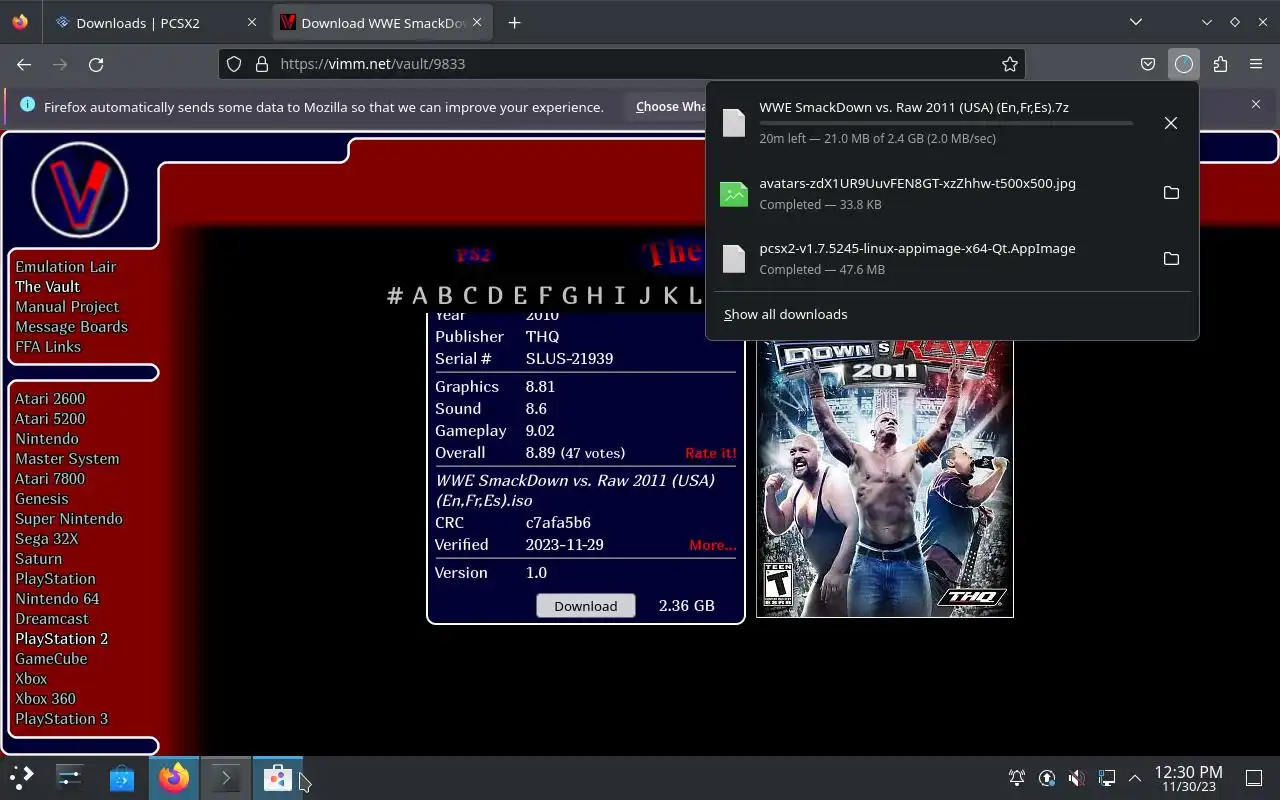Open the system settings taskbar icon

[69, 778]
